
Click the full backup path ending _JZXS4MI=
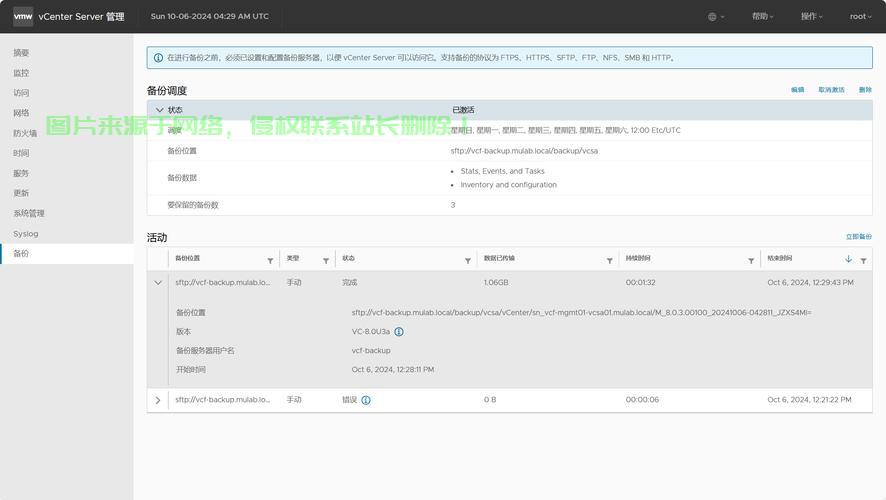point(581,312)
